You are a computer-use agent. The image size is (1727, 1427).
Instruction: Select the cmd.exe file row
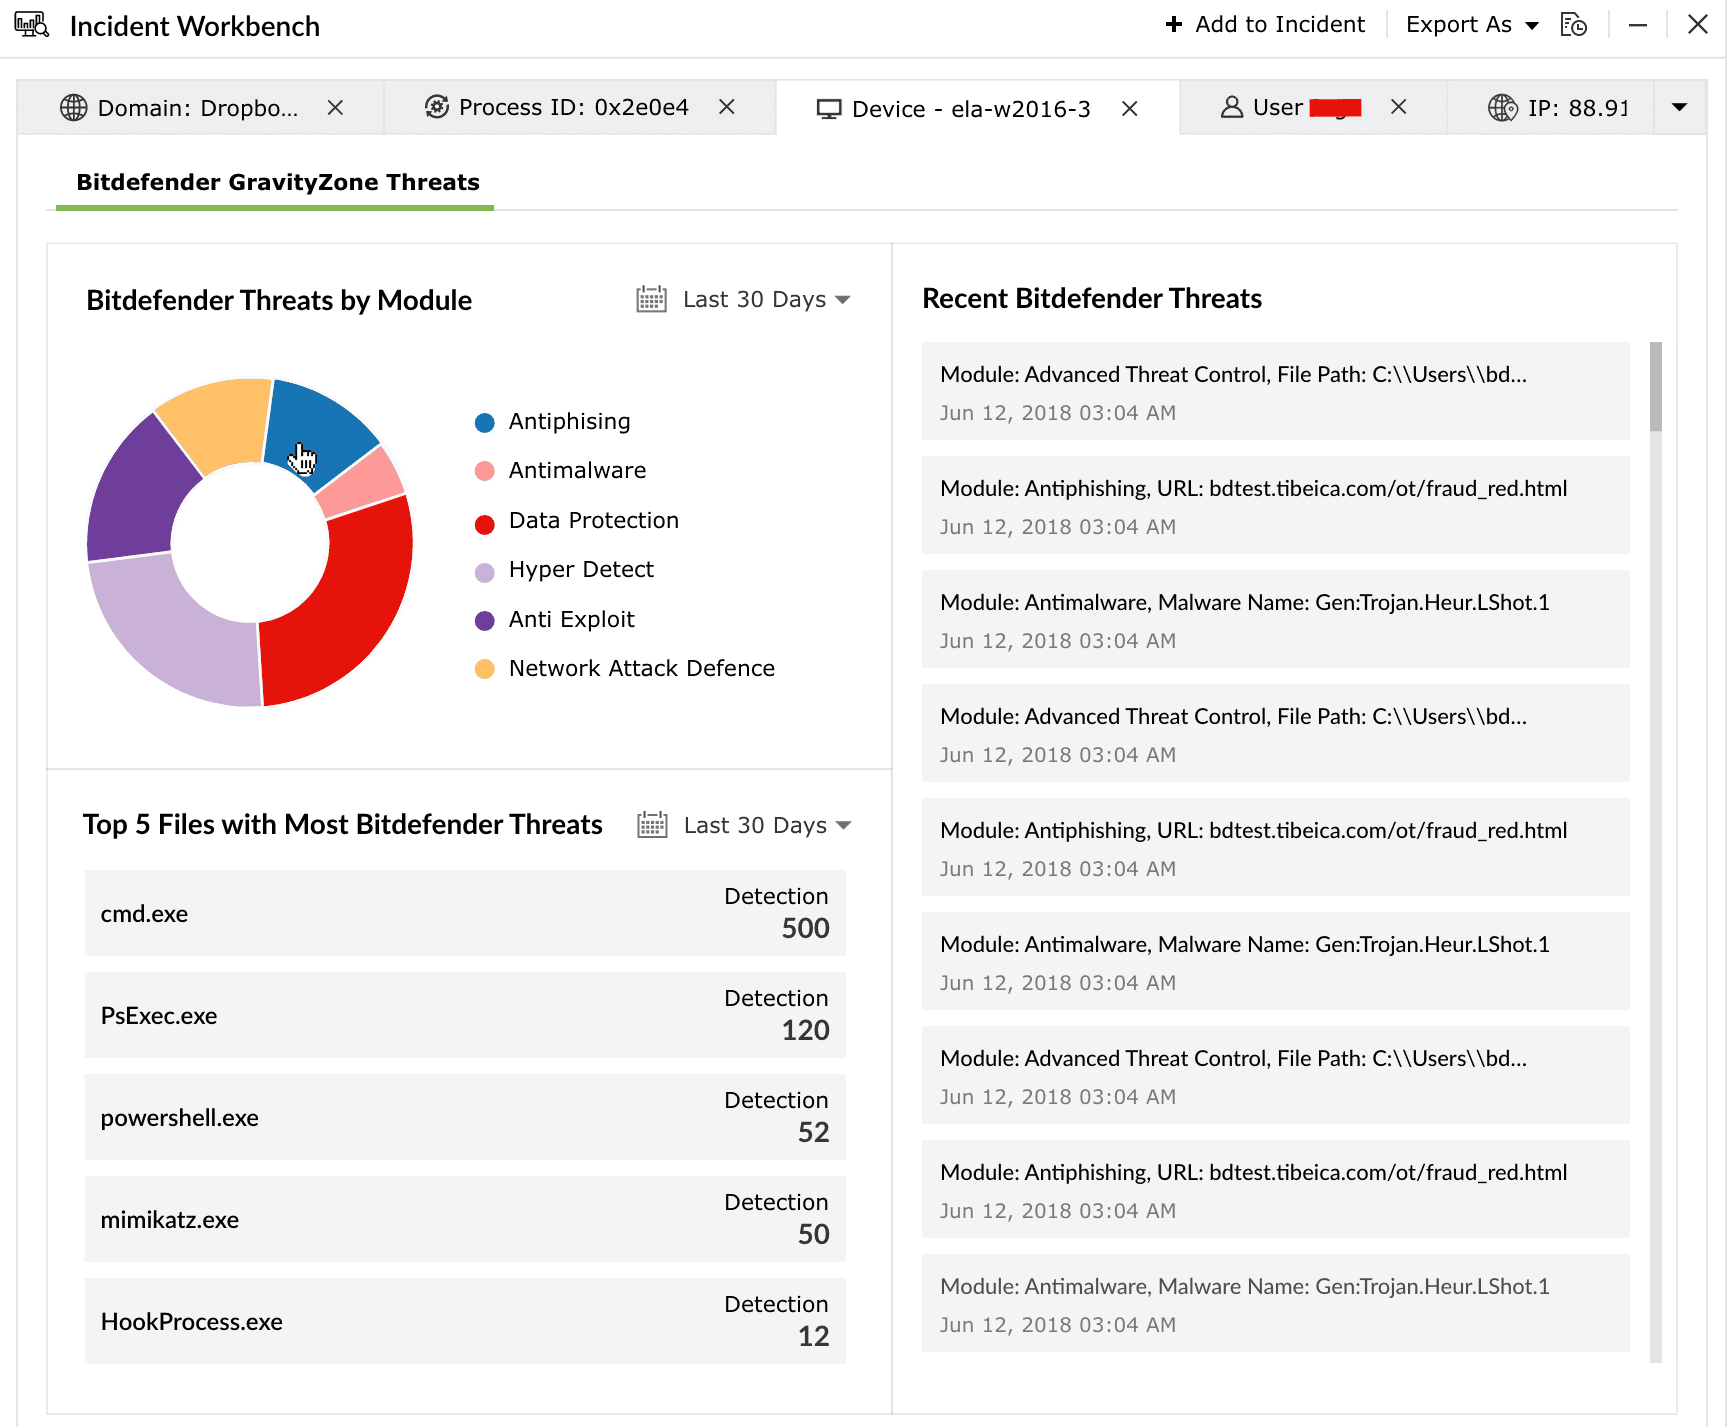point(465,913)
